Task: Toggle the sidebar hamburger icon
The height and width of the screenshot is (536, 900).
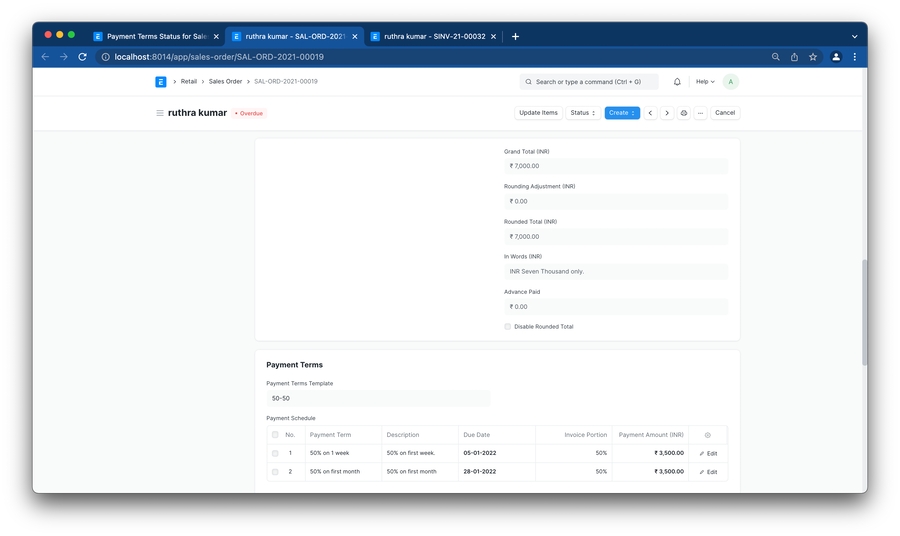Action: point(159,113)
